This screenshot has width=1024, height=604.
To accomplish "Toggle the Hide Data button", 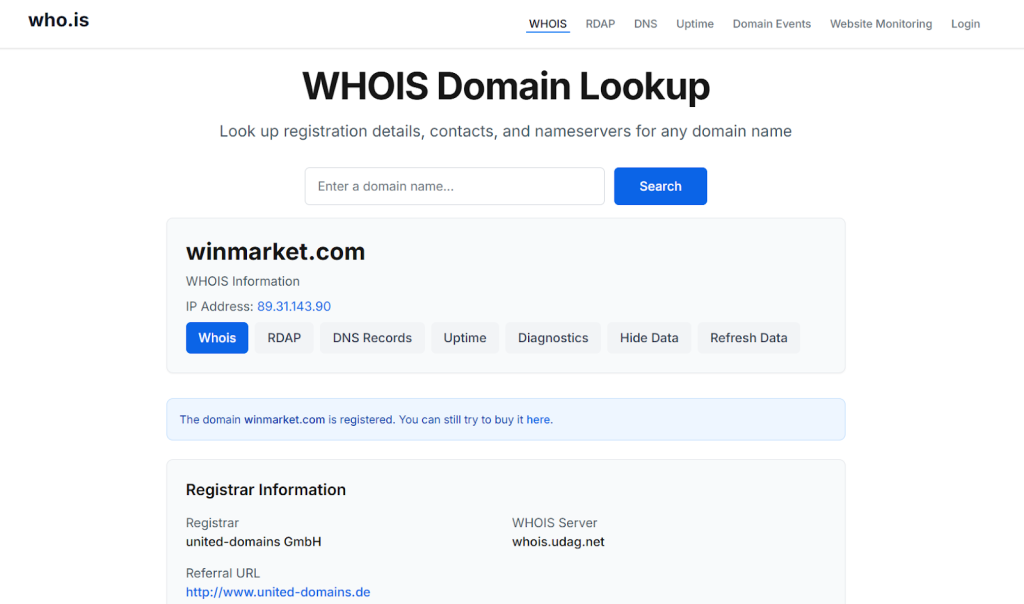I will coord(649,338).
